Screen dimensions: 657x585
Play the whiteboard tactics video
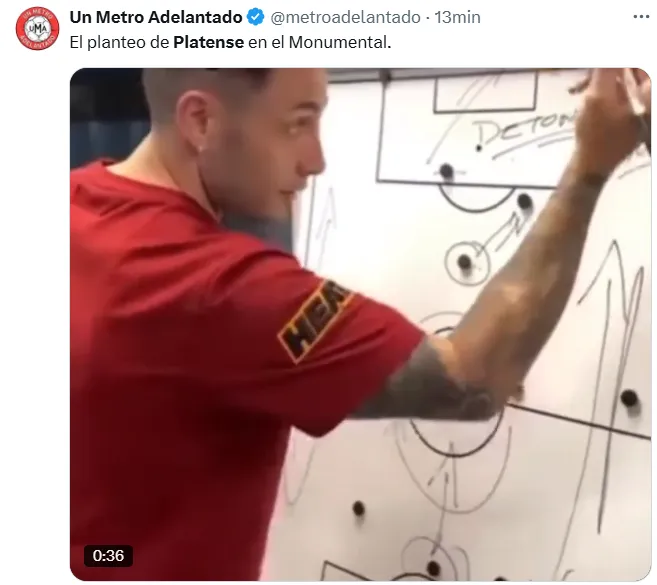360,324
